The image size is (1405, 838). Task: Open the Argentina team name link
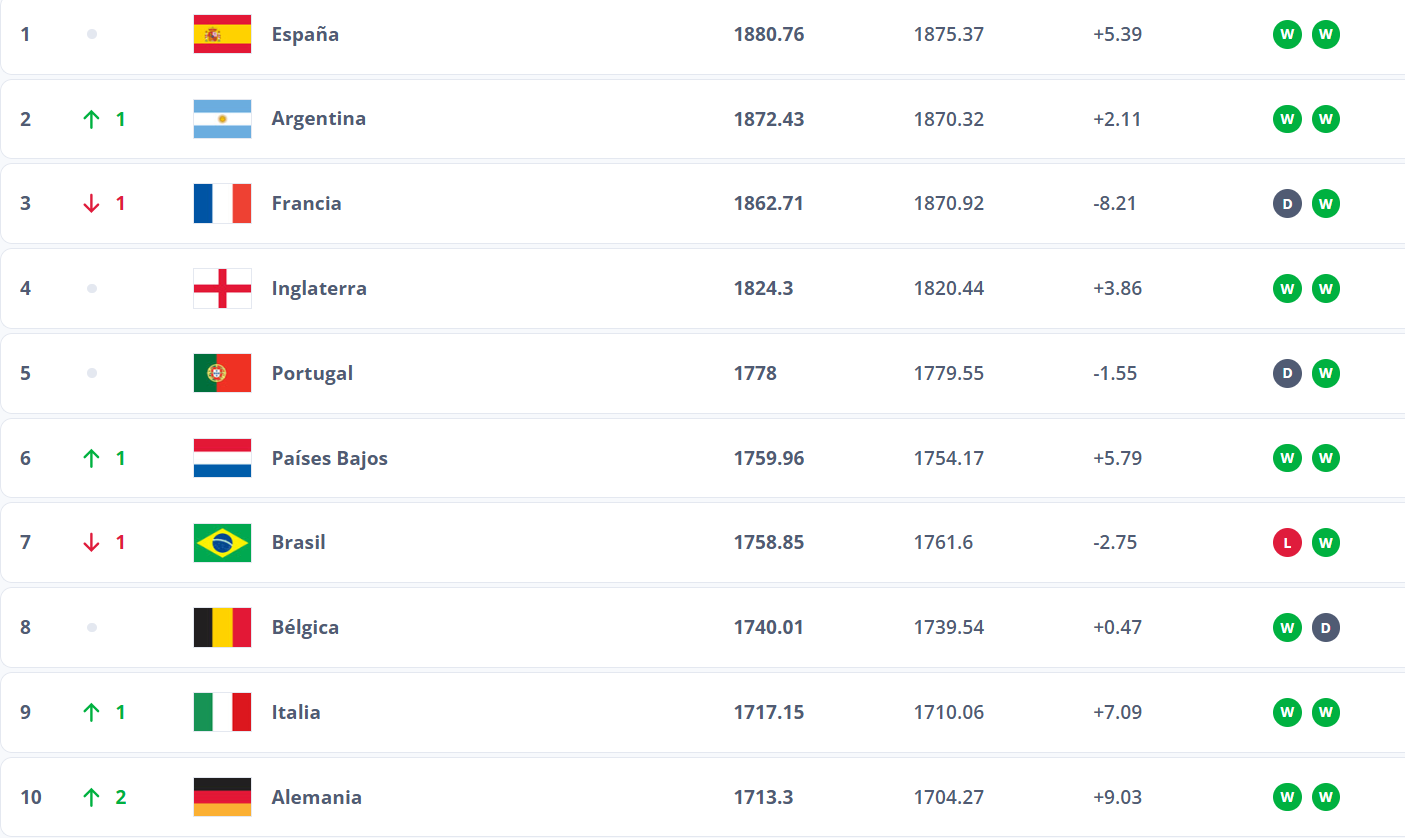click(x=318, y=119)
